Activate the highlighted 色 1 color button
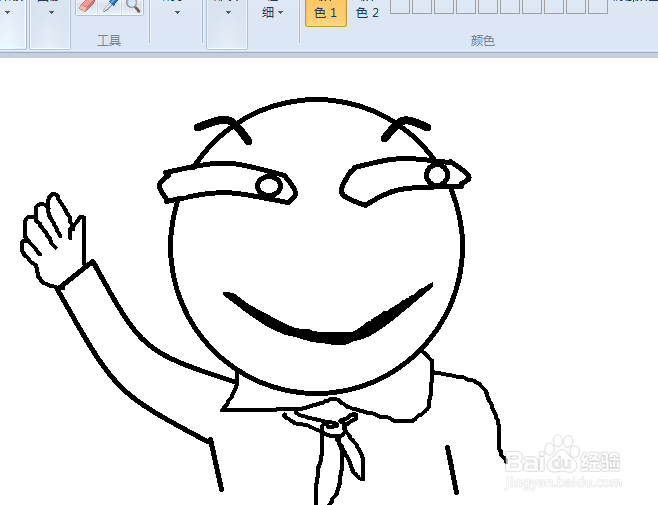 point(326,13)
